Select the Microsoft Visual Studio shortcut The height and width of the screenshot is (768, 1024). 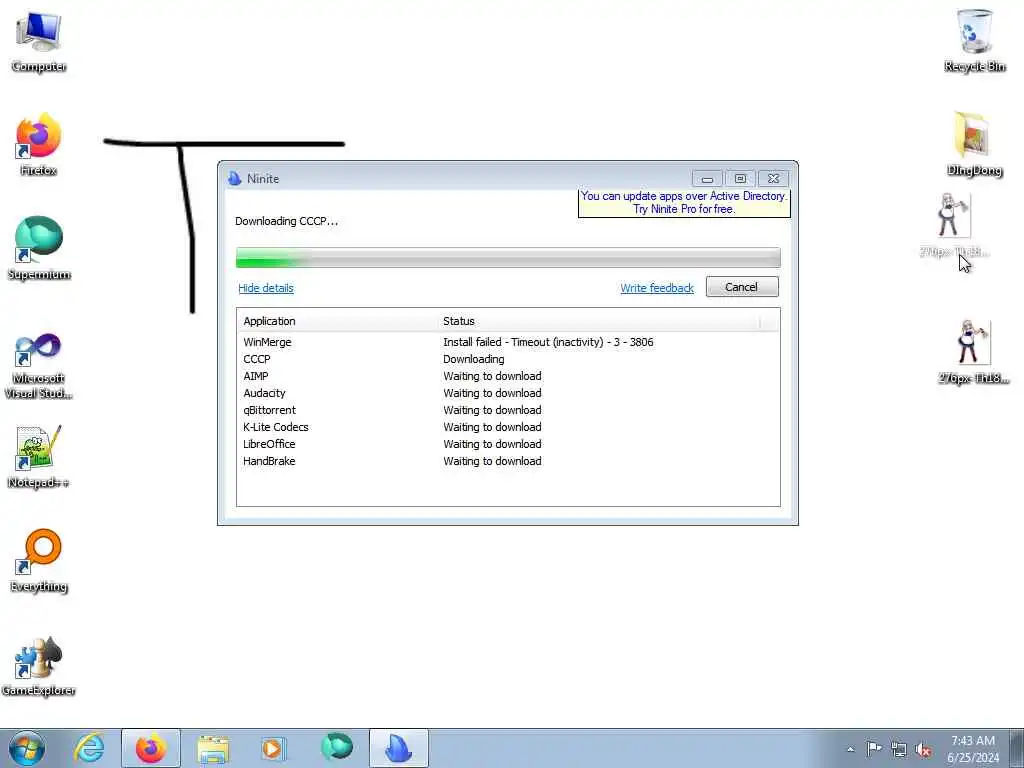(39, 366)
